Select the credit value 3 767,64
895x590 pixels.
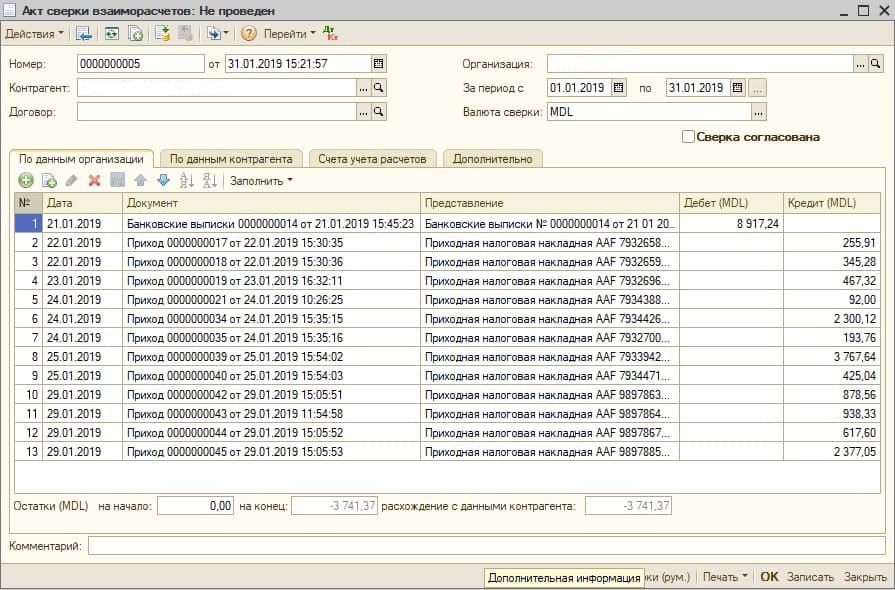(x=832, y=357)
